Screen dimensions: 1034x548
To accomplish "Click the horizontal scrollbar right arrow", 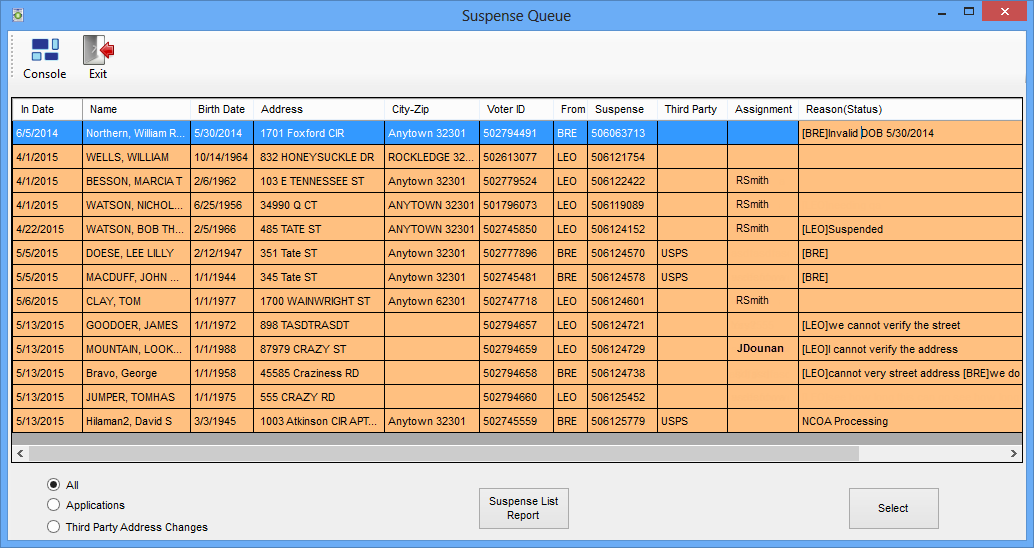I will [x=1014, y=453].
